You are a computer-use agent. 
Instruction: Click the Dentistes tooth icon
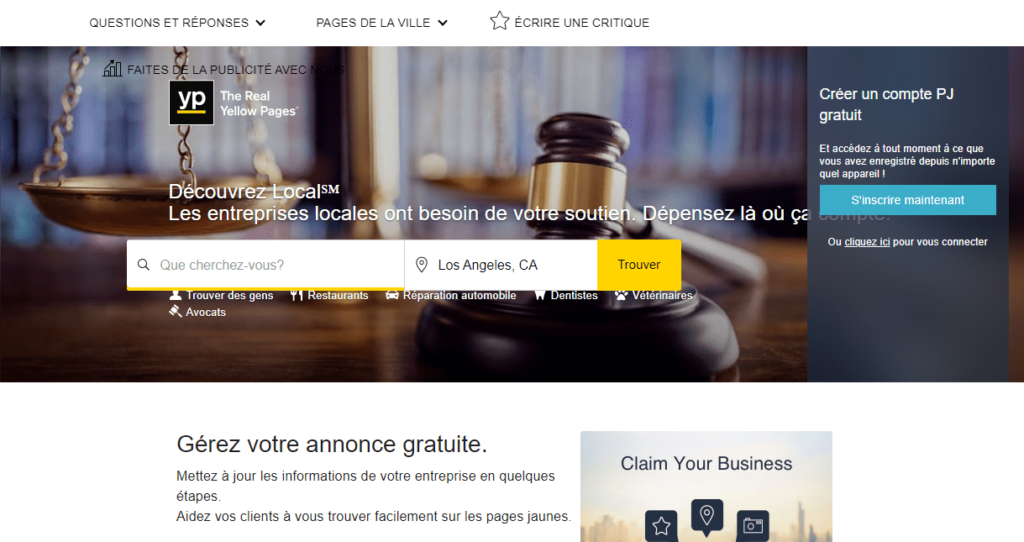pyautogui.click(x=540, y=295)
